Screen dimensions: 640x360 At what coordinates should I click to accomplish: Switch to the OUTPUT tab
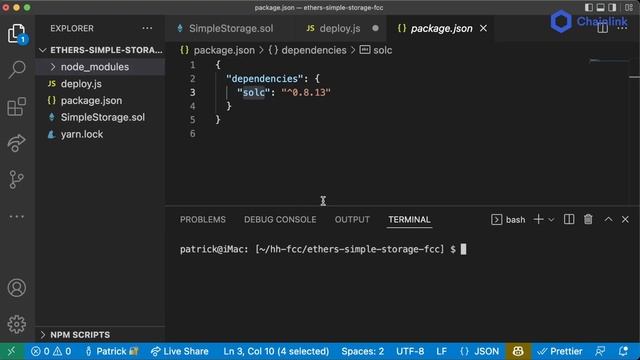coord(352,220)
